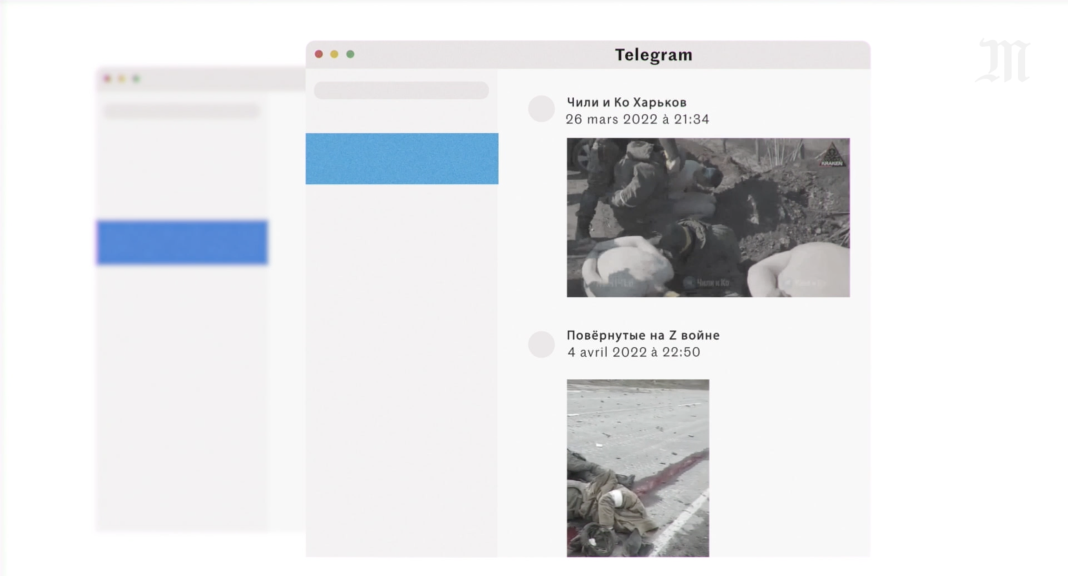Click the avatar beside Чили и Ко Харьков

(x=541, y=109)
